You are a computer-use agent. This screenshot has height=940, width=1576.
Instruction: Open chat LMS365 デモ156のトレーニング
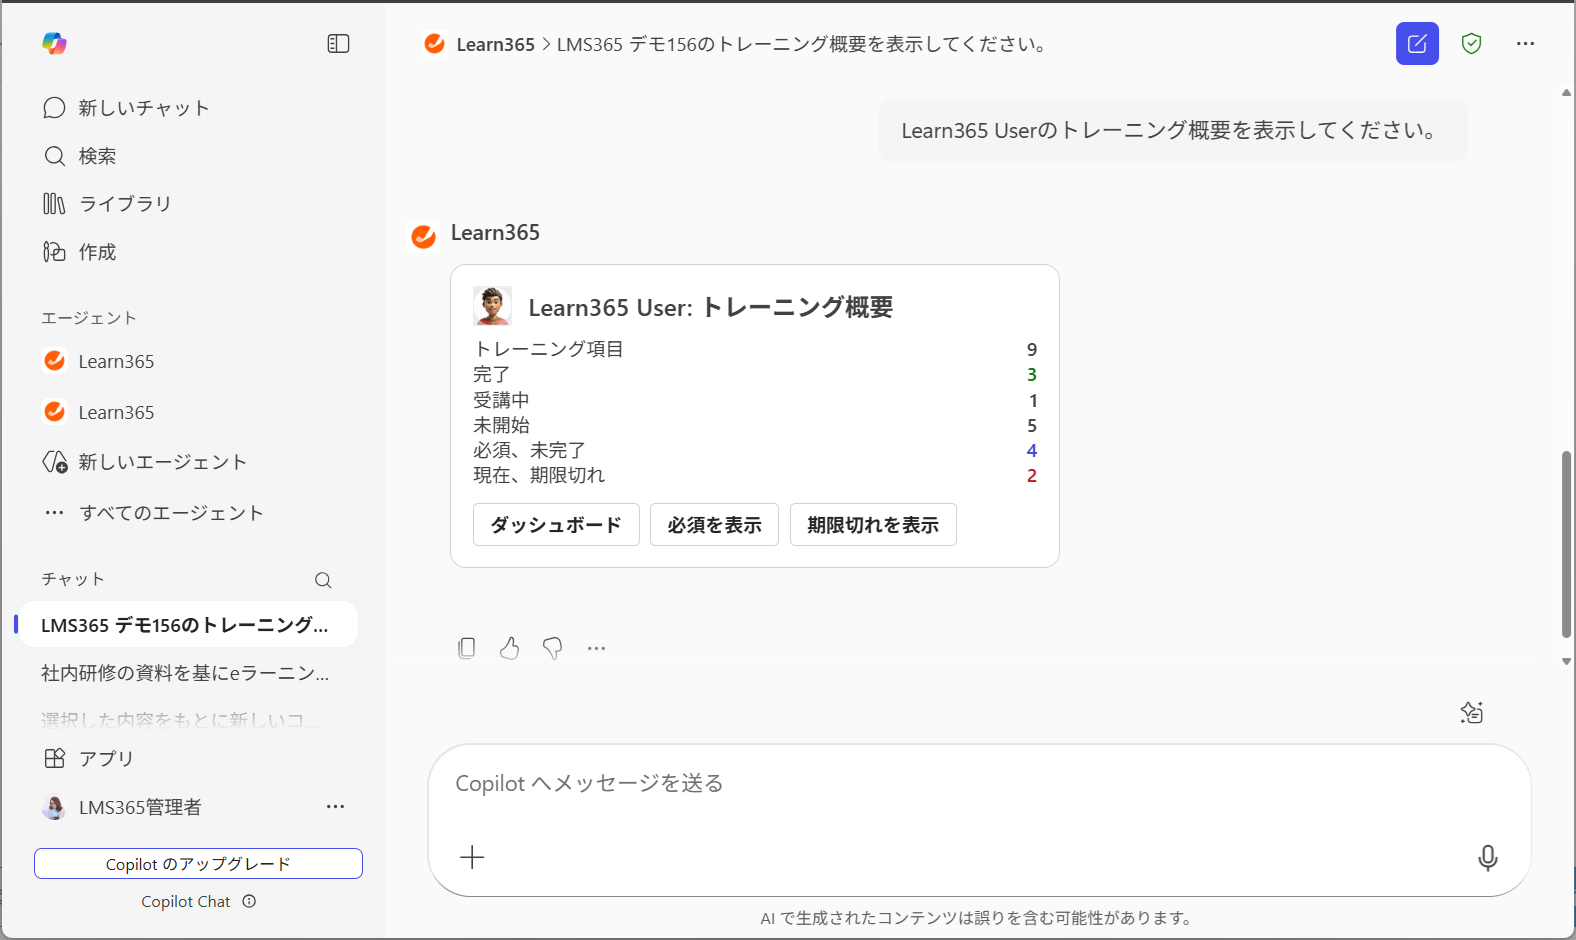click(x=186, y=625)
